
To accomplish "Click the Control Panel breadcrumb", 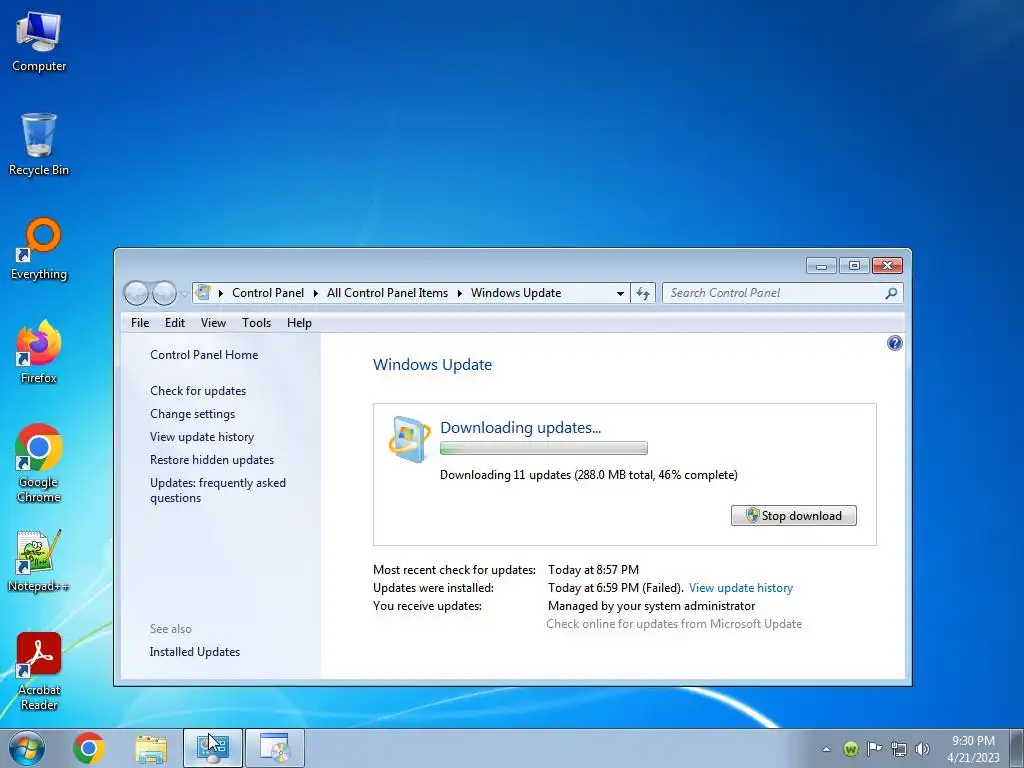I will coord(268,293).
